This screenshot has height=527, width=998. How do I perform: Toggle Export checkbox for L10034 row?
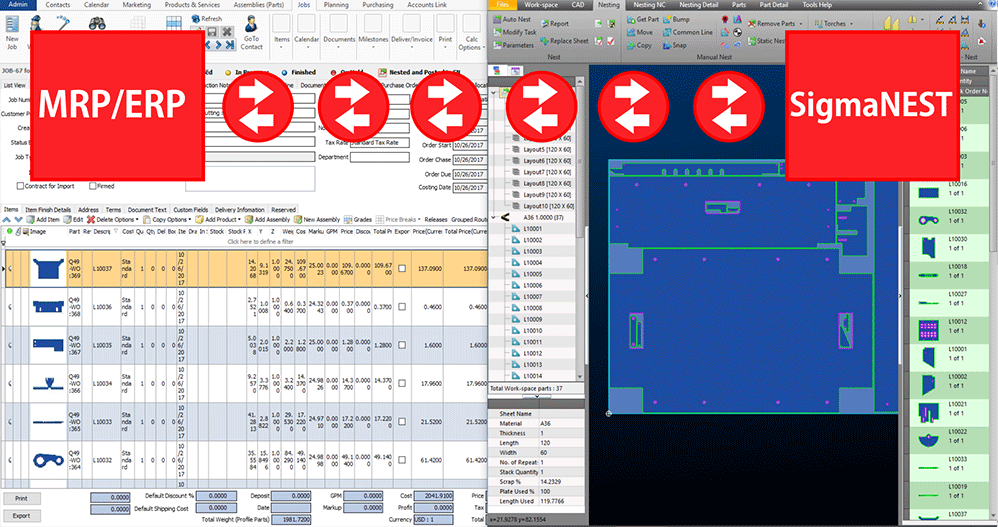pos(402,383)
